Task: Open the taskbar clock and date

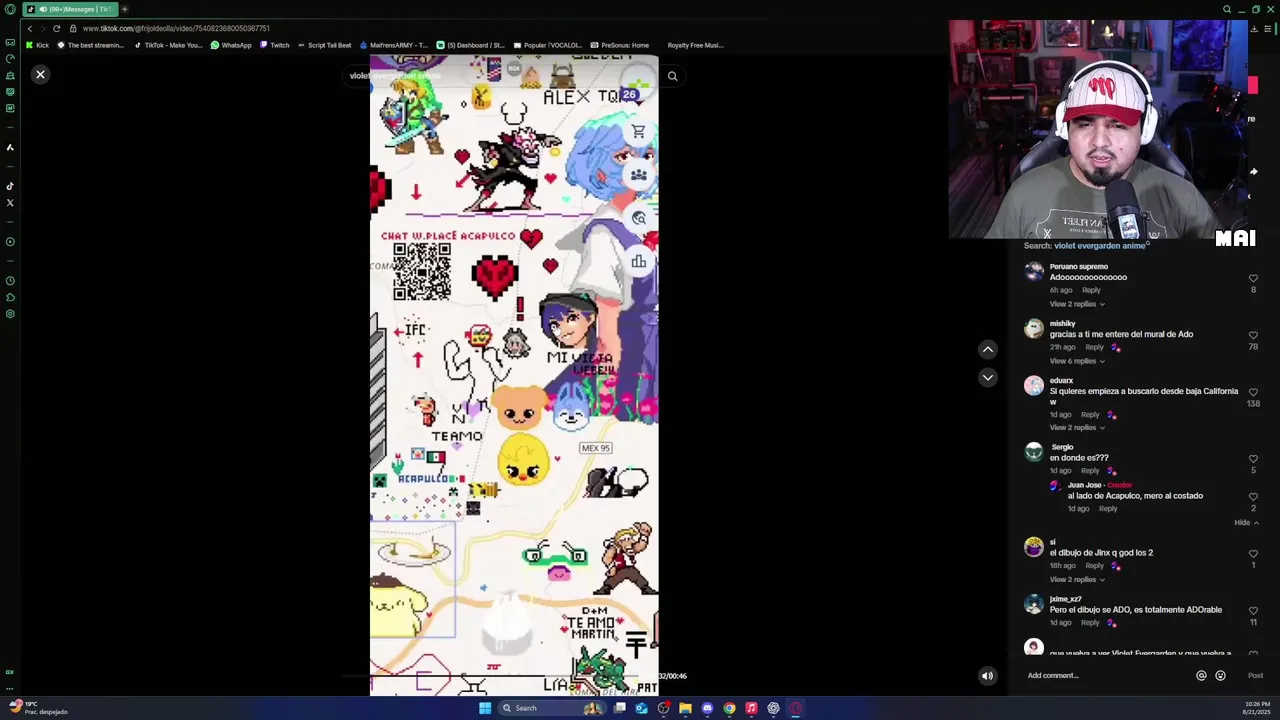Action: (x=1257, y=708)
